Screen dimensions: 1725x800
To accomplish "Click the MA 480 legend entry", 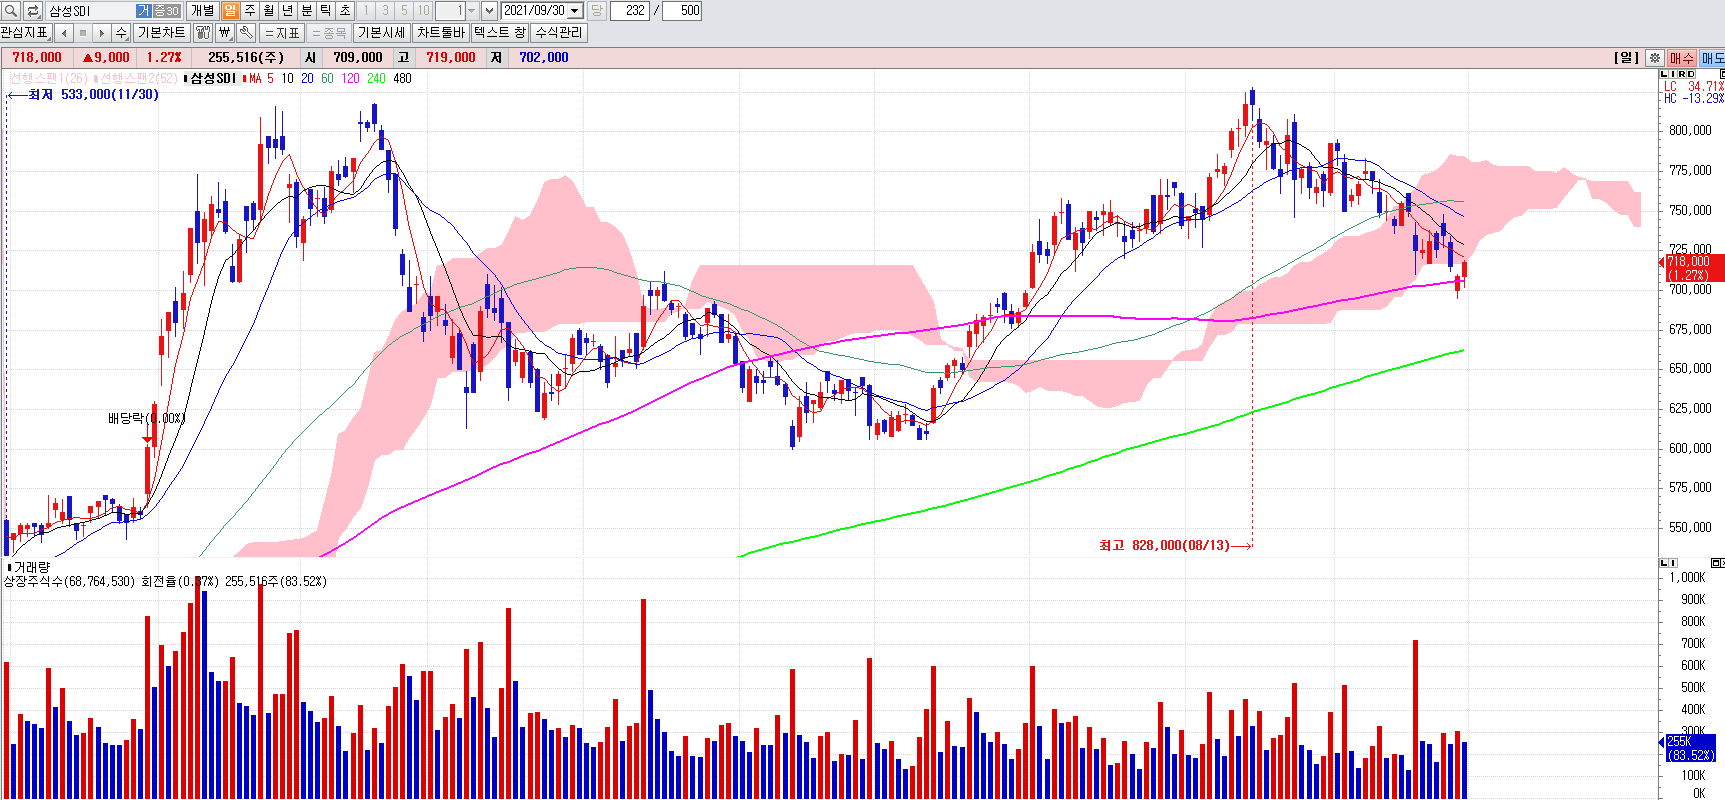I will pos(402,78).
